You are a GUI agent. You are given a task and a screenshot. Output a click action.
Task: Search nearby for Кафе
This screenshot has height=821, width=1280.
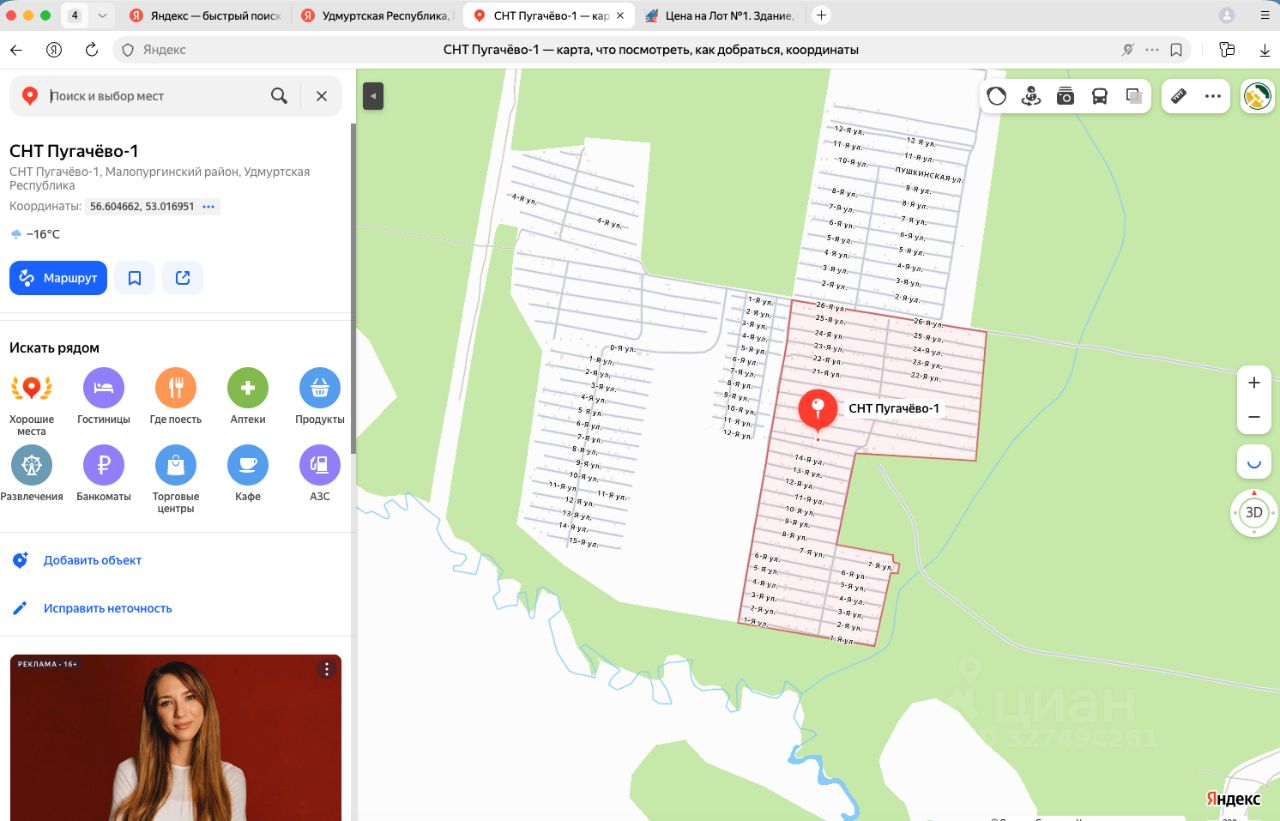tap(248, 474)
